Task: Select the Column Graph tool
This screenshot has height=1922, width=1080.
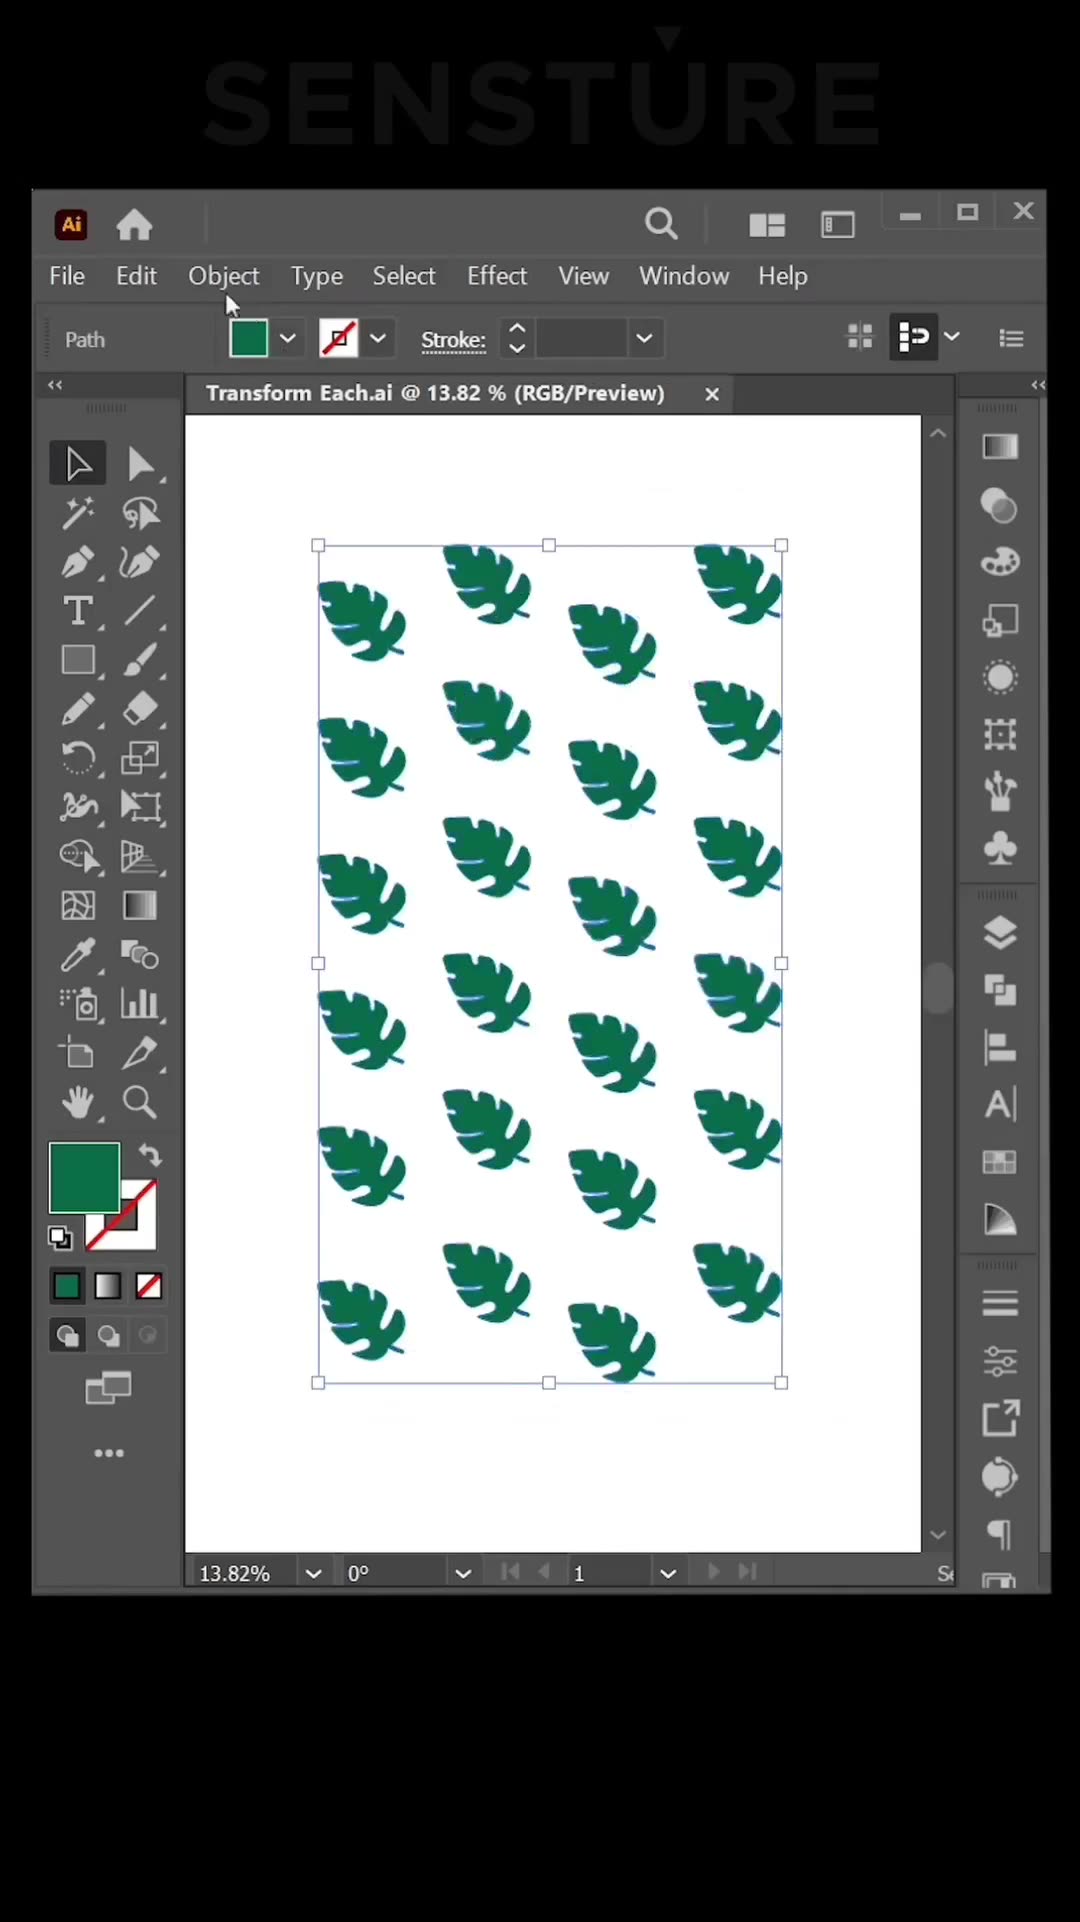Action: (x=141, y=1003)
